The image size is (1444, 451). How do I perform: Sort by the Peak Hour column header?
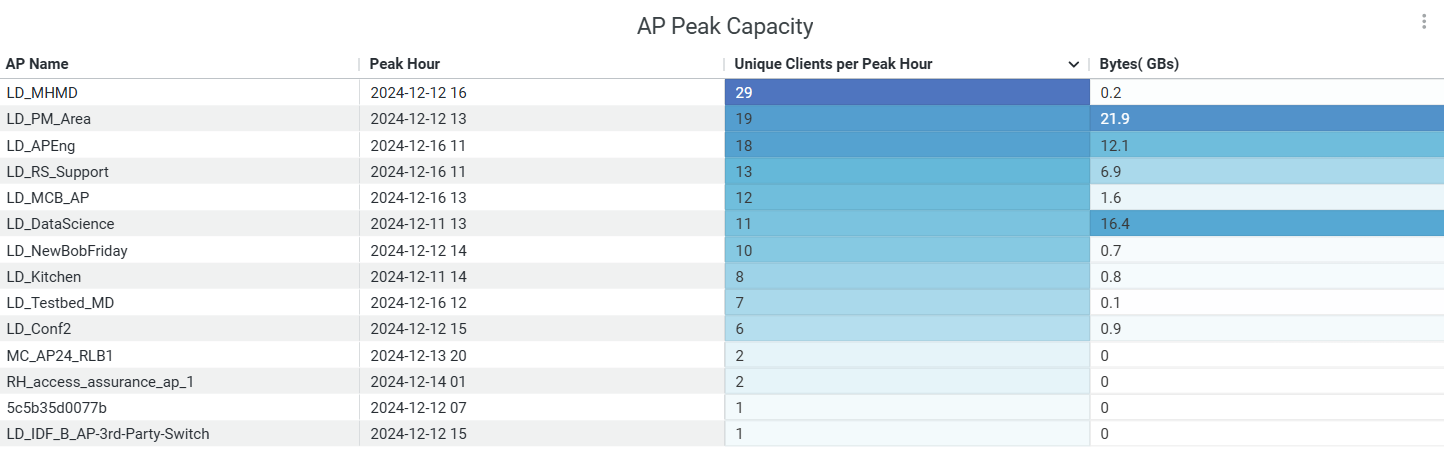(x=404, y=64)
